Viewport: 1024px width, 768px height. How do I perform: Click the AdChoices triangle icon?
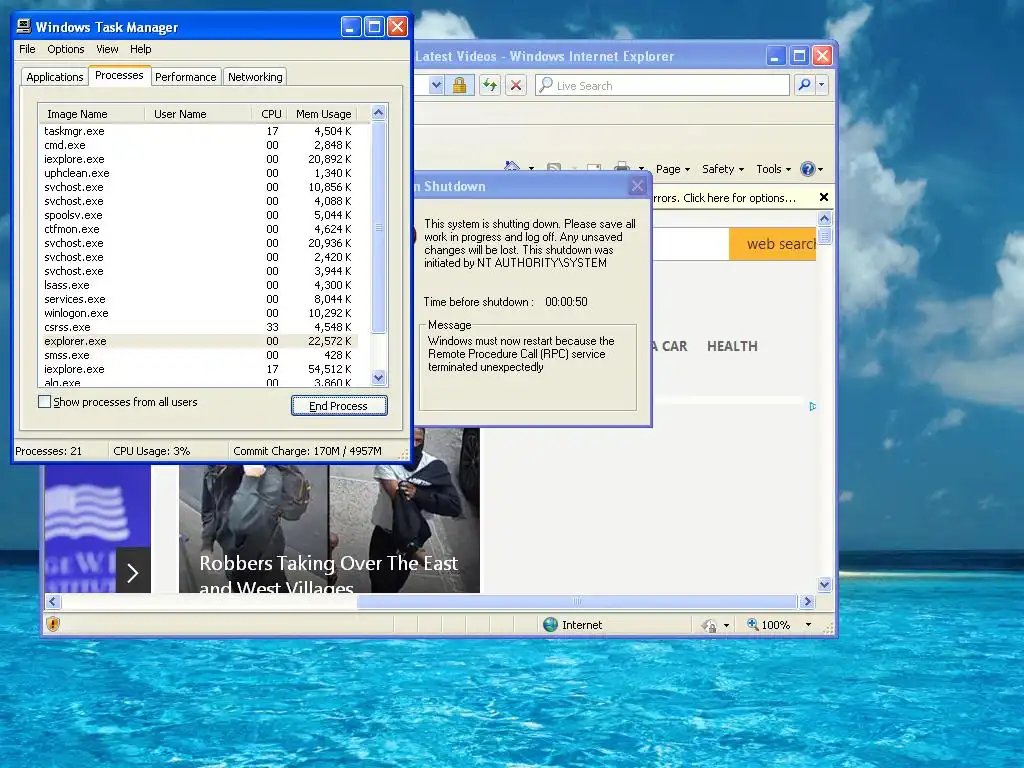(812, 406)
